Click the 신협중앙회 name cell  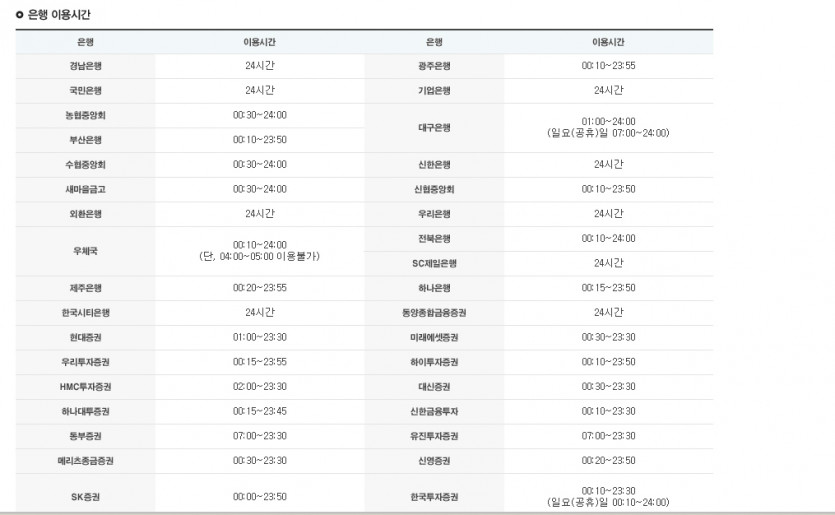(x=434, y=189)
